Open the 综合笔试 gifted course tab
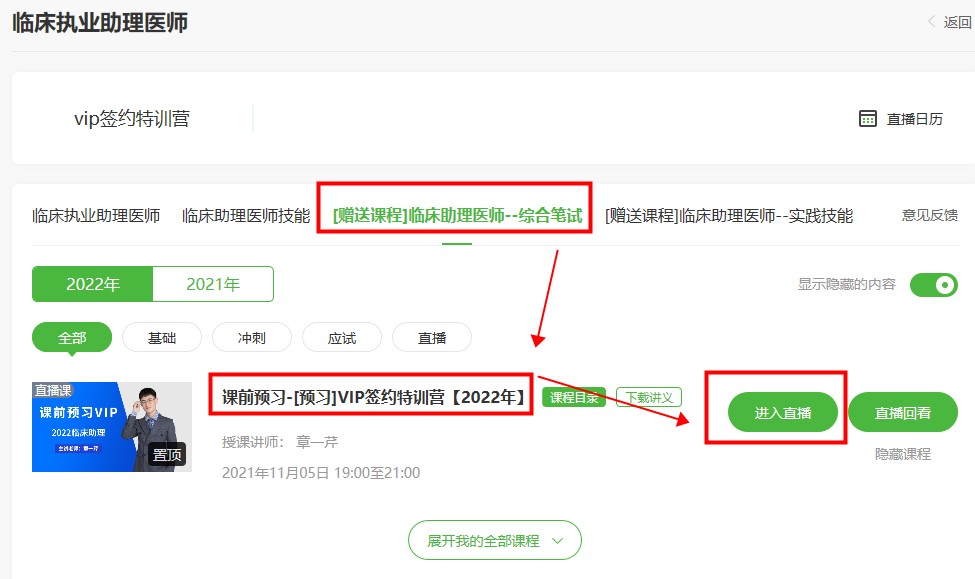This screenshot has height=579, width=975. (x=457, y=215)
